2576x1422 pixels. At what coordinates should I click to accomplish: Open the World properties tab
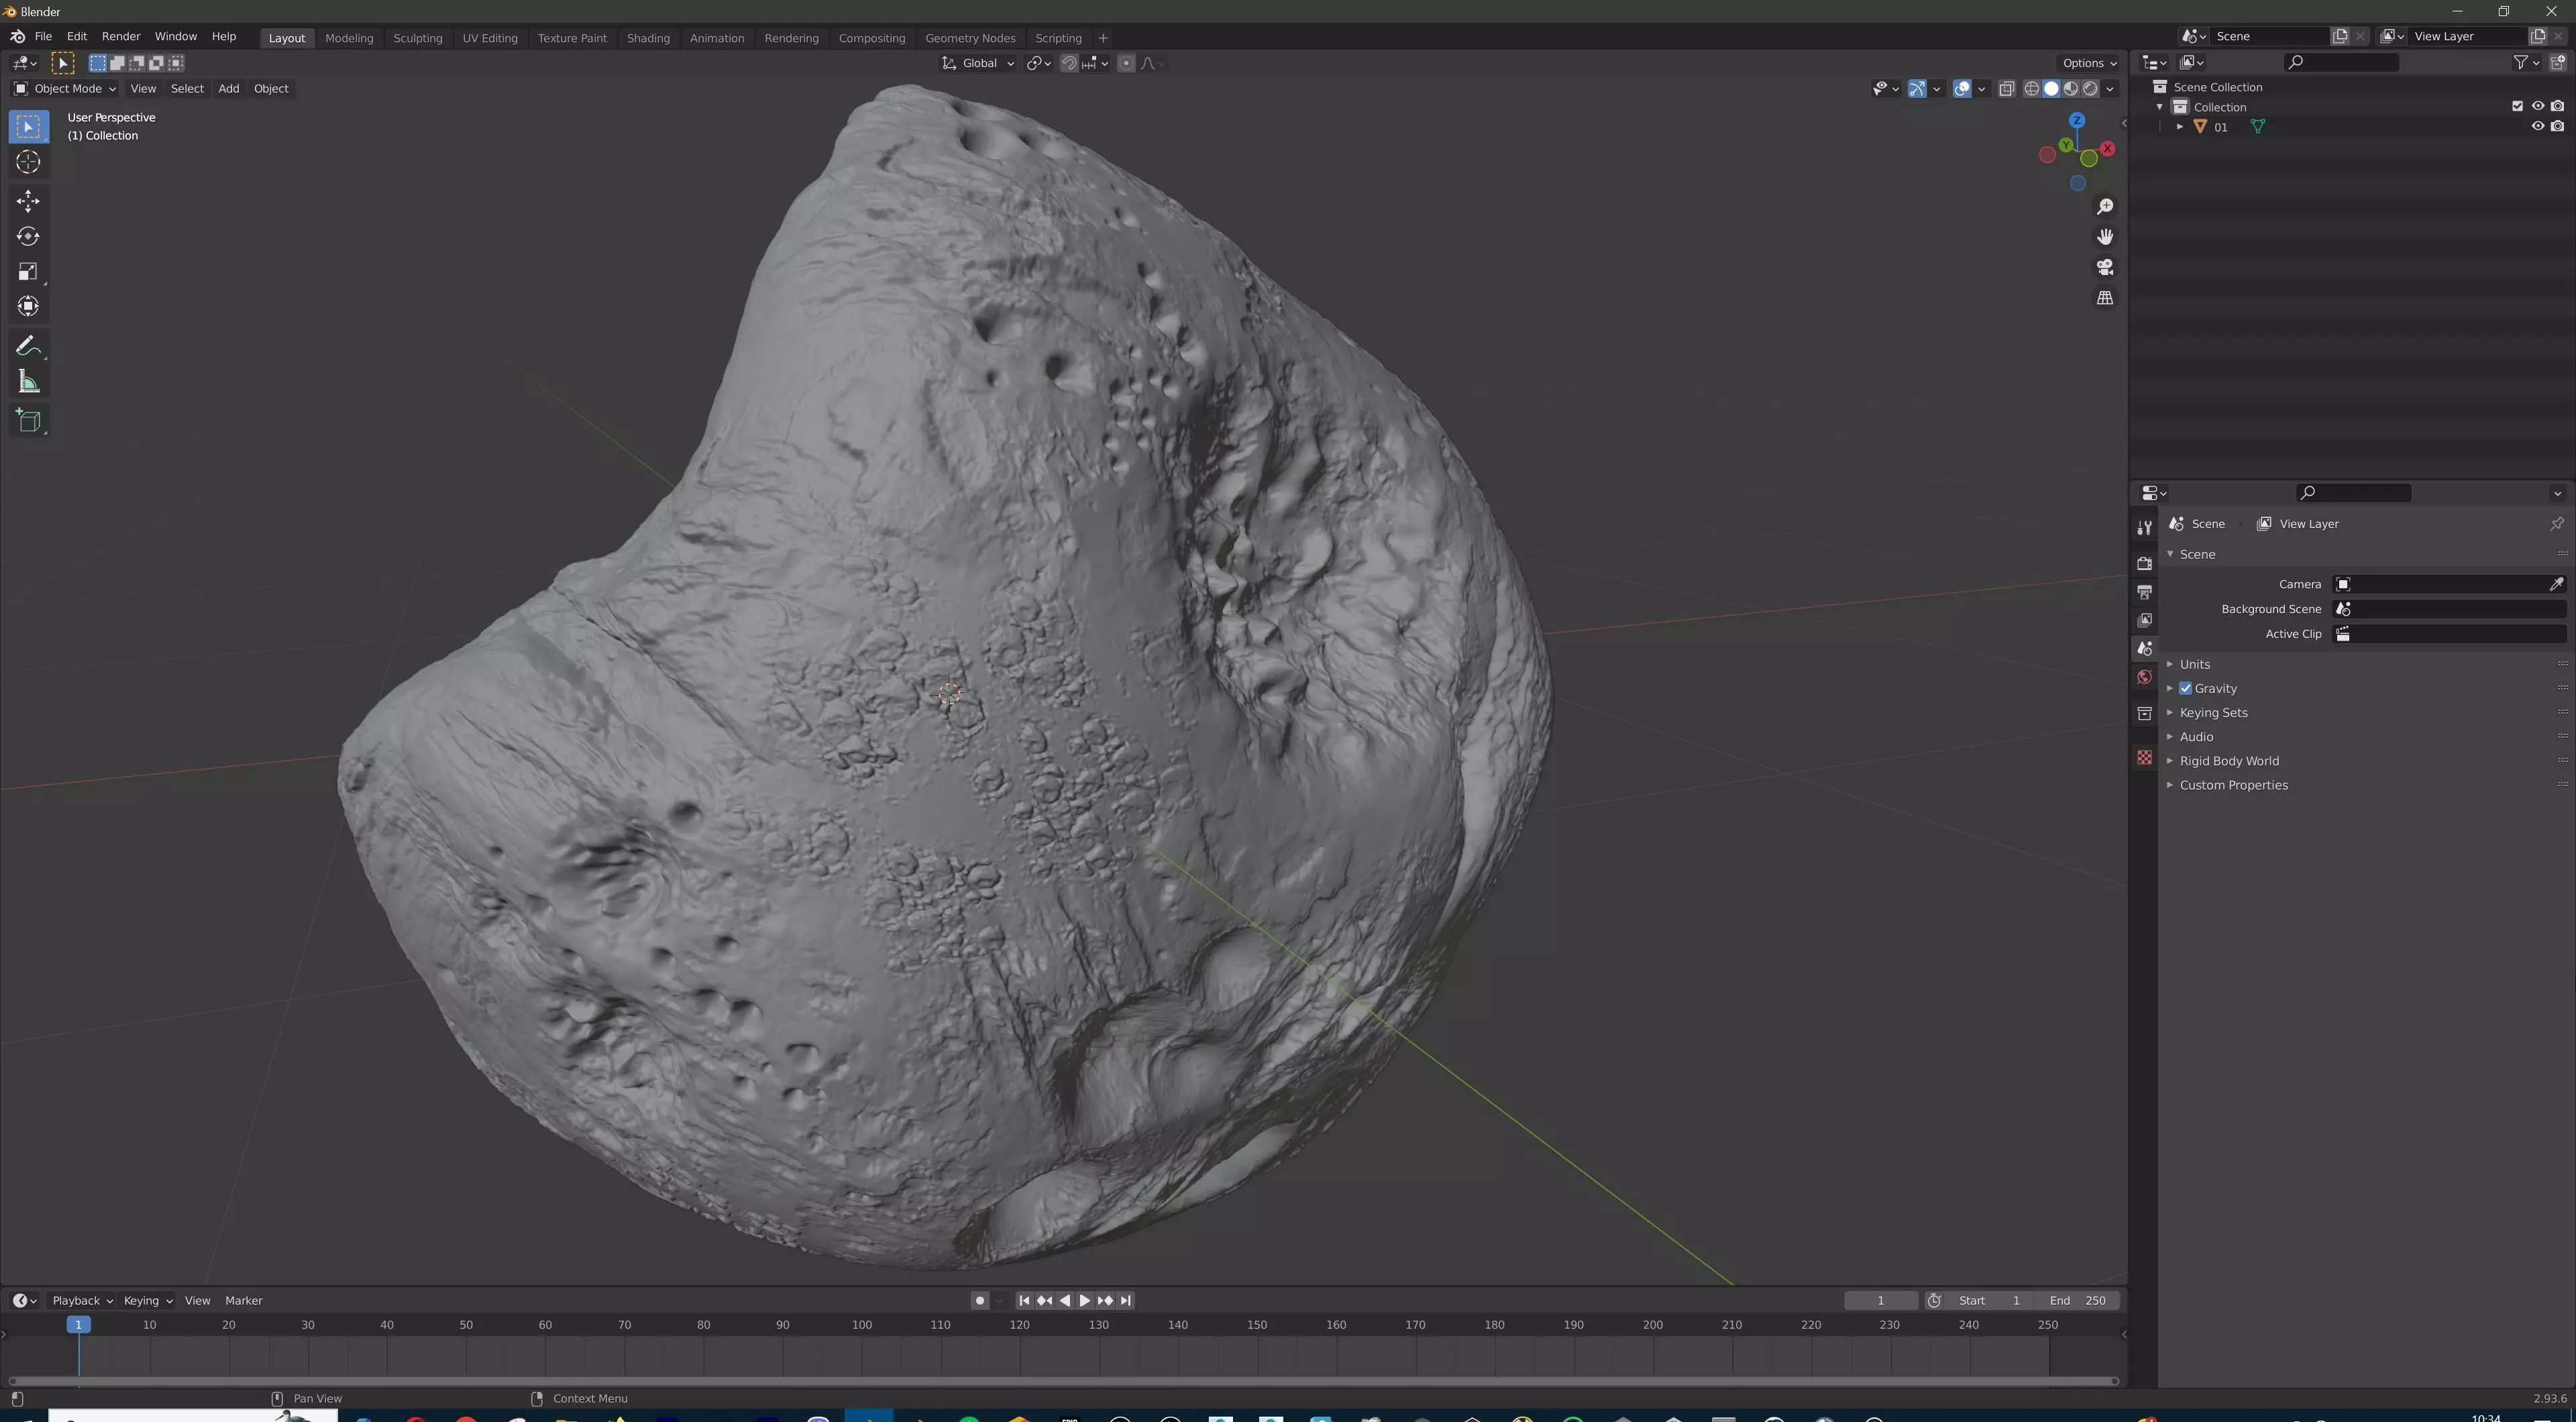pyautogui.click(x=2144, y=677)
